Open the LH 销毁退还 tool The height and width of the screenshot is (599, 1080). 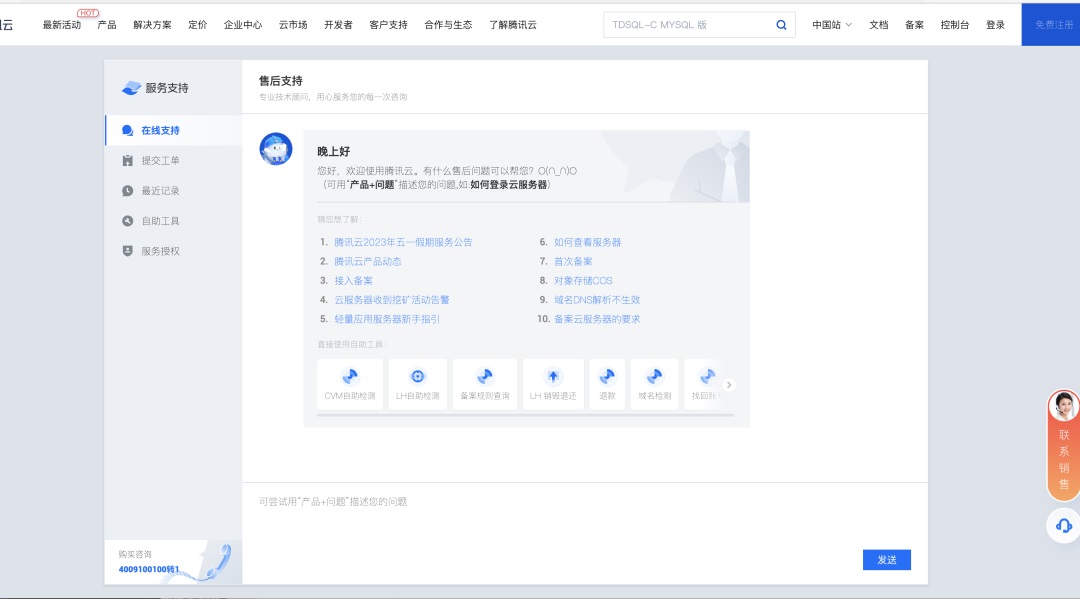[553, 384]
